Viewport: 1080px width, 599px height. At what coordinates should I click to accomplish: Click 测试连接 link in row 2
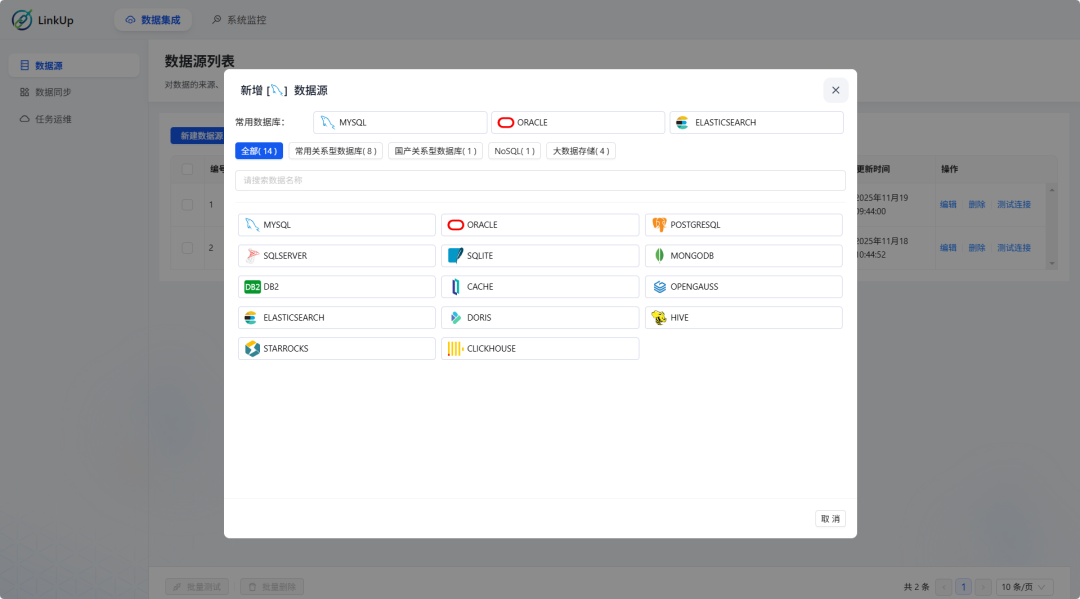1014,248
